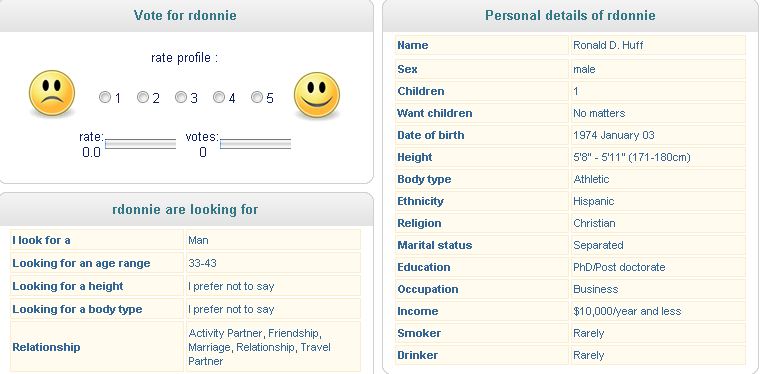Image resolution: width=761 pixels, height=374 pixels.
Task: Click the Sex value 'male'
Action: click(584, 69)
